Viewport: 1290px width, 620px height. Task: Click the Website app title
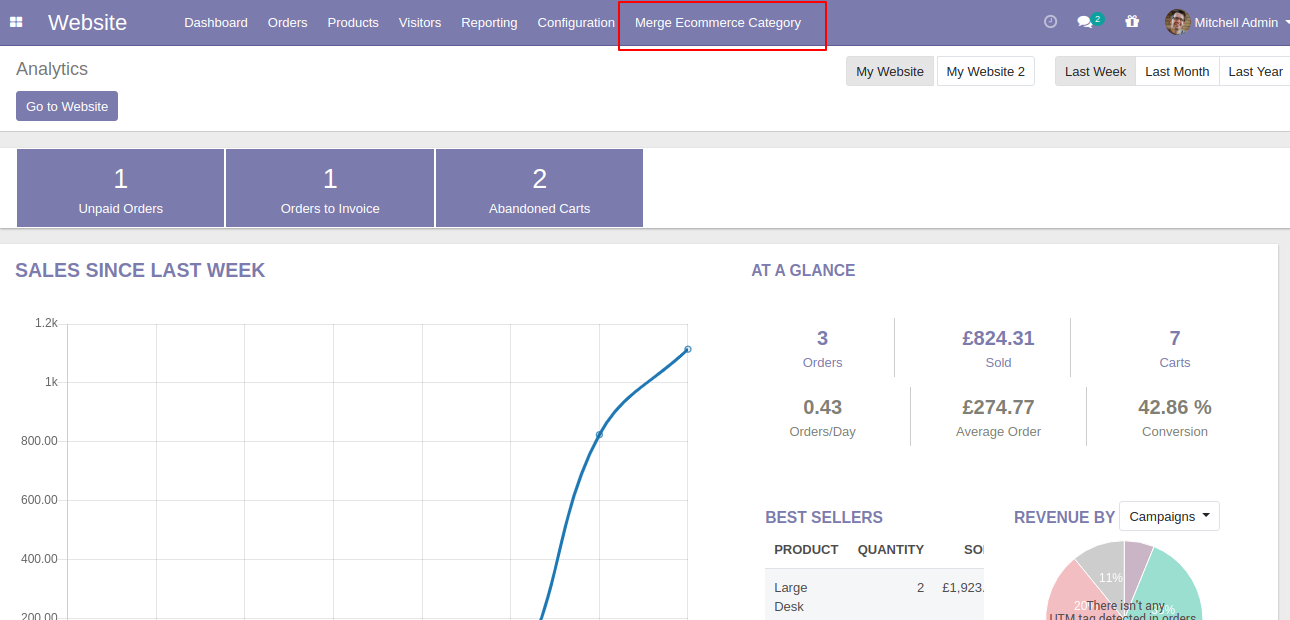click(87, 22)
